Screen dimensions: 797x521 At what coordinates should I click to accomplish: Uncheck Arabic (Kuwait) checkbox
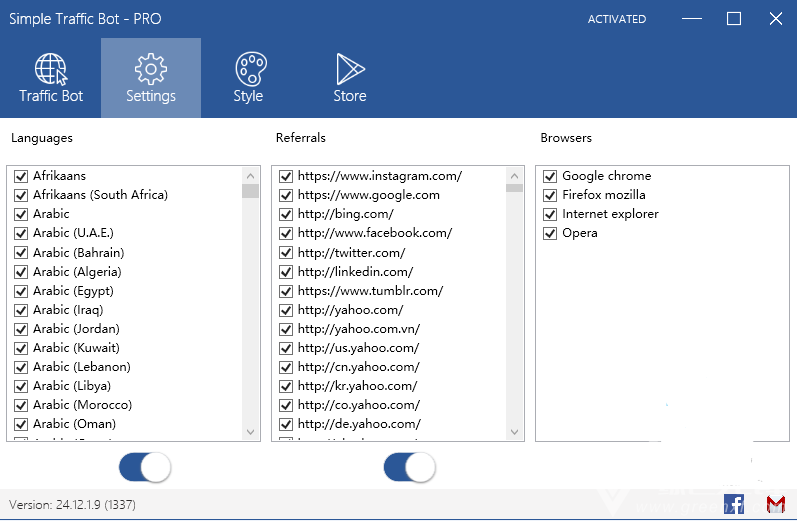pos(21,348)
